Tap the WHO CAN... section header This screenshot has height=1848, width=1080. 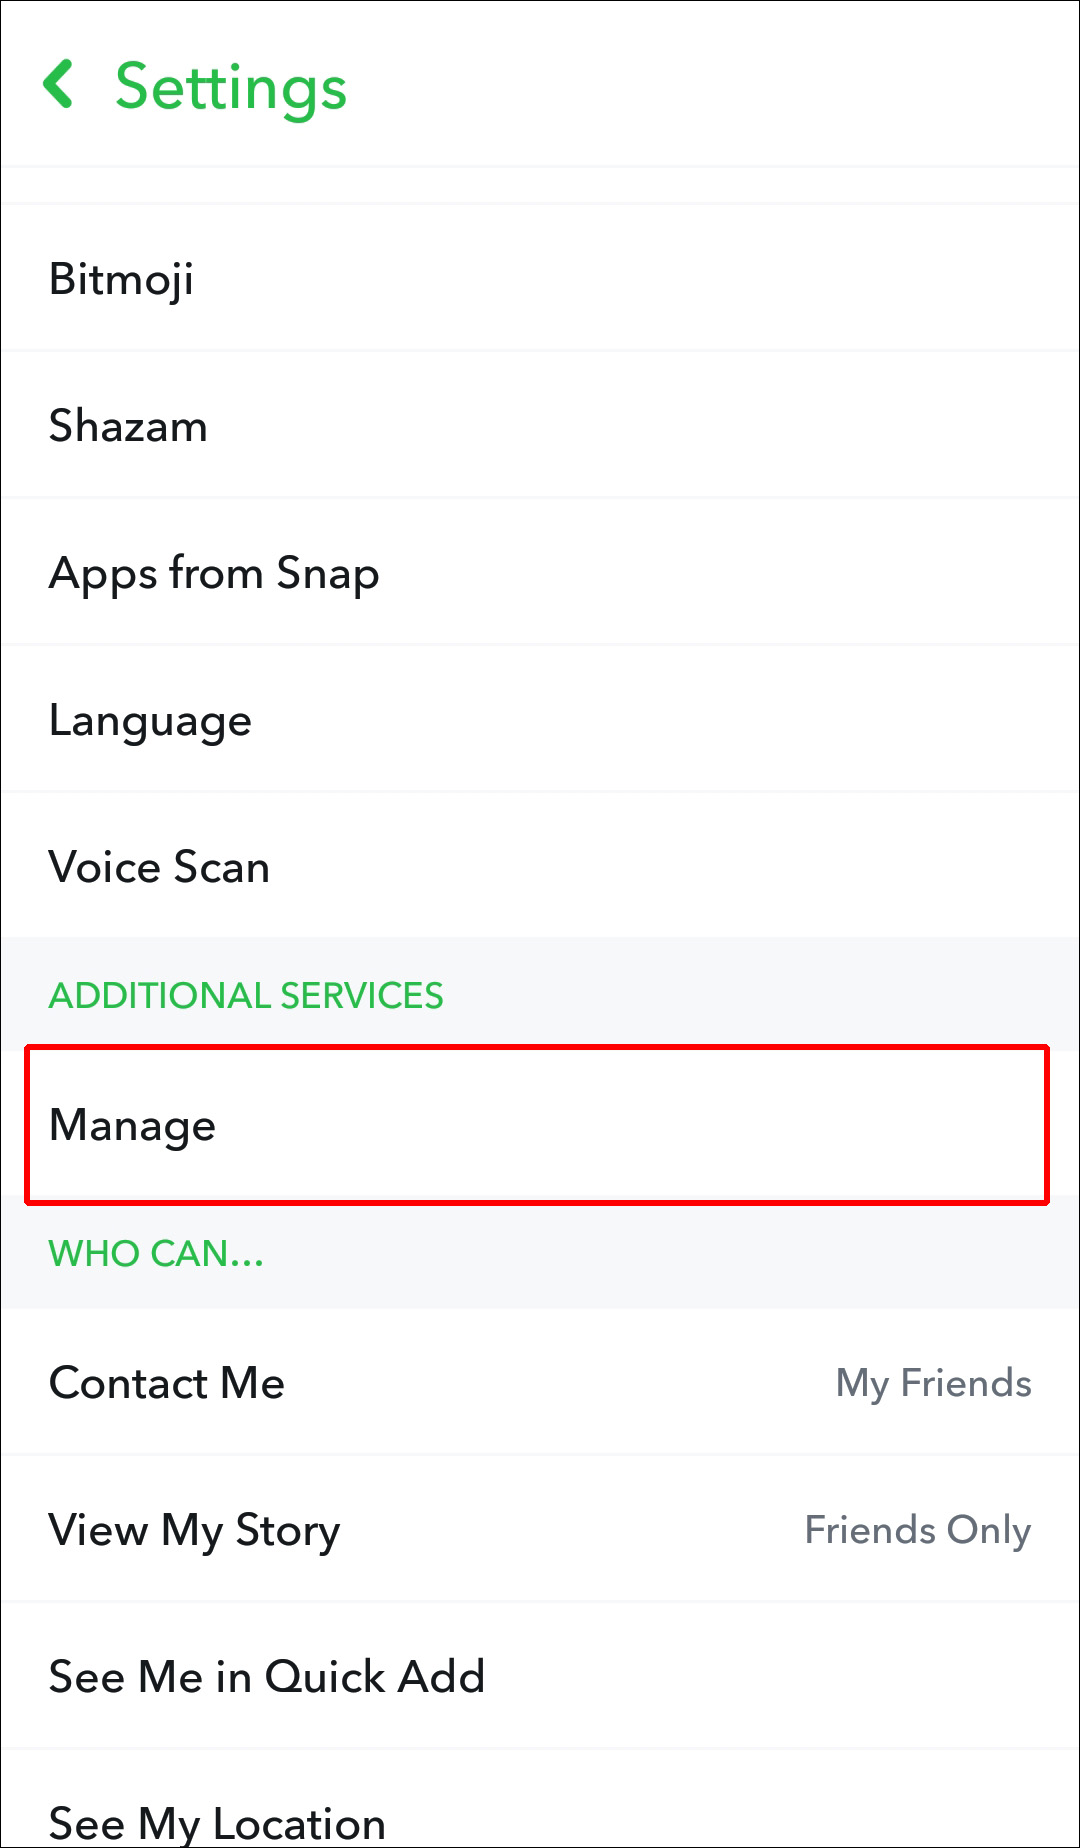pyautogui.click(x=156, y=1253)
